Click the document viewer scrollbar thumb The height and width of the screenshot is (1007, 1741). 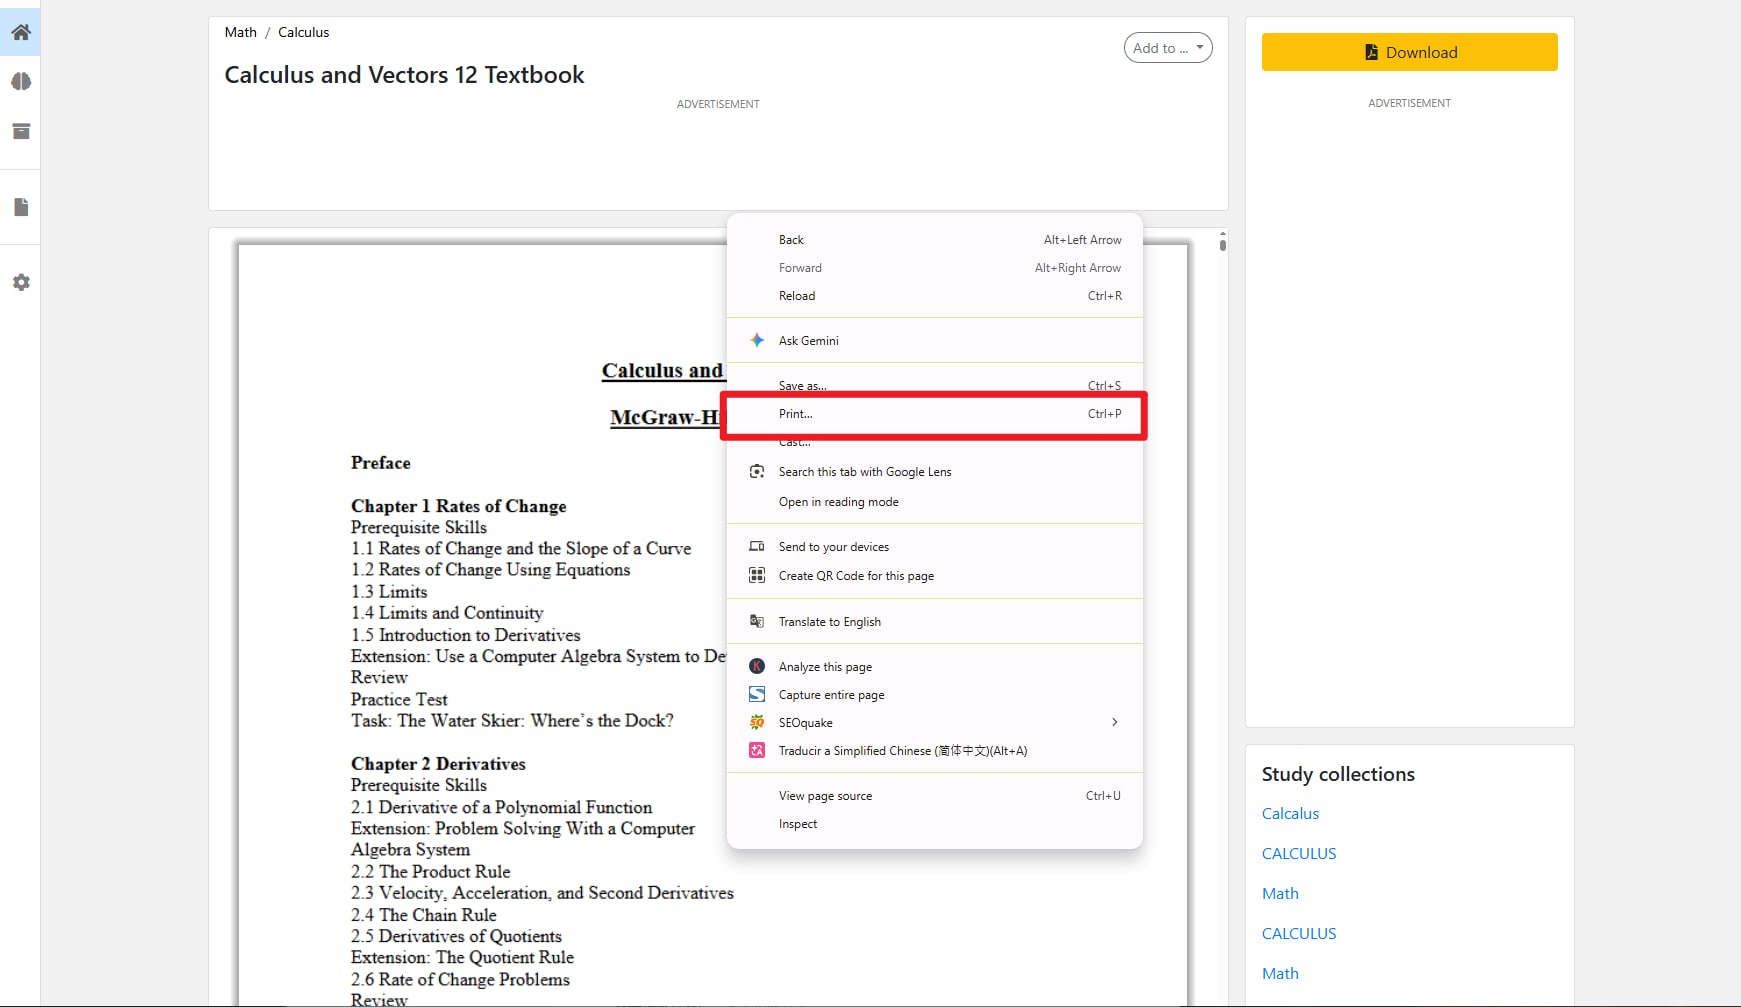click(1222, 243)
